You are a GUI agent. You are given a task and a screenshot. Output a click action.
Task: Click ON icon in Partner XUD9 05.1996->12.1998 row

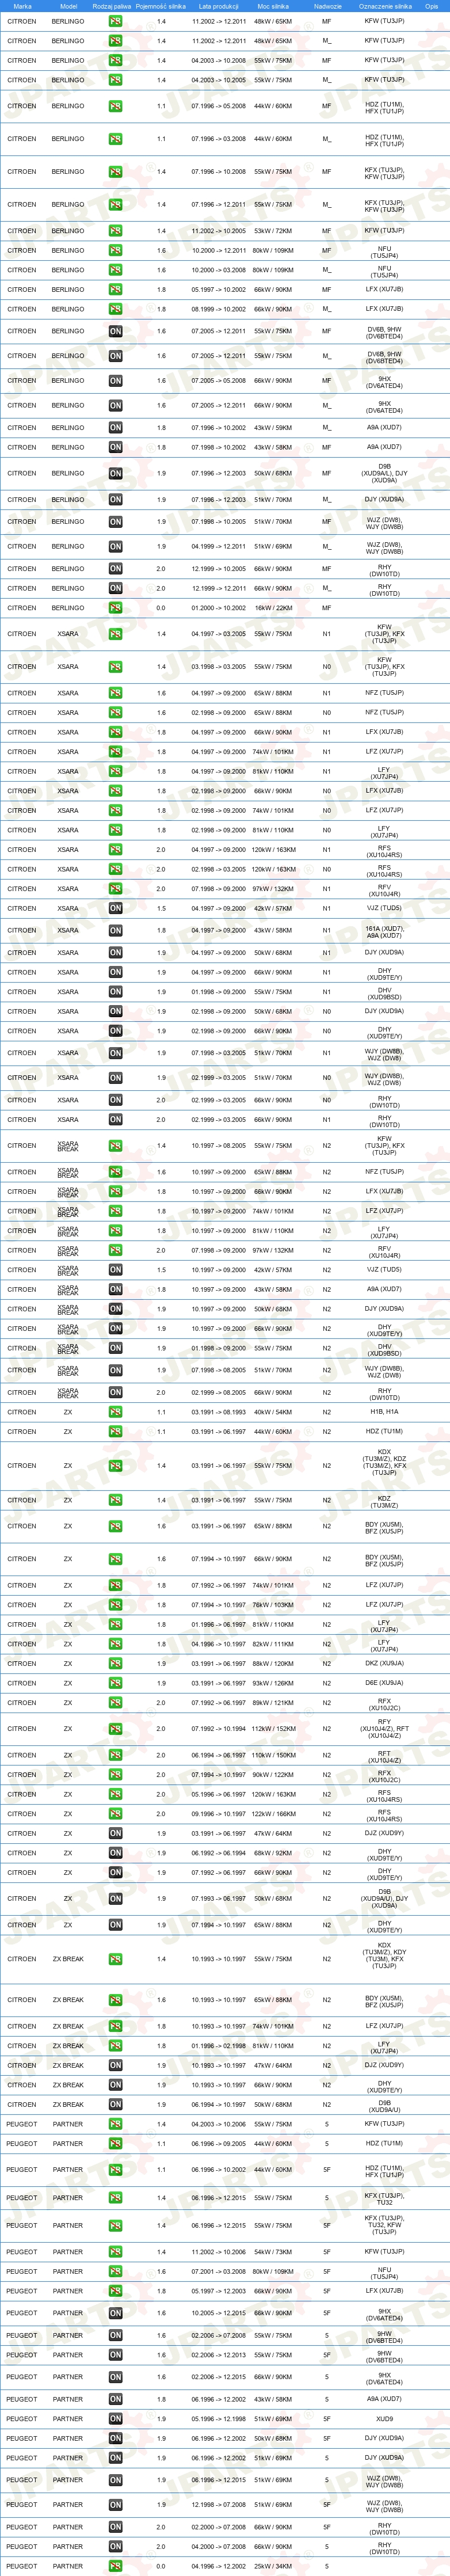(x=116, y=2419)
